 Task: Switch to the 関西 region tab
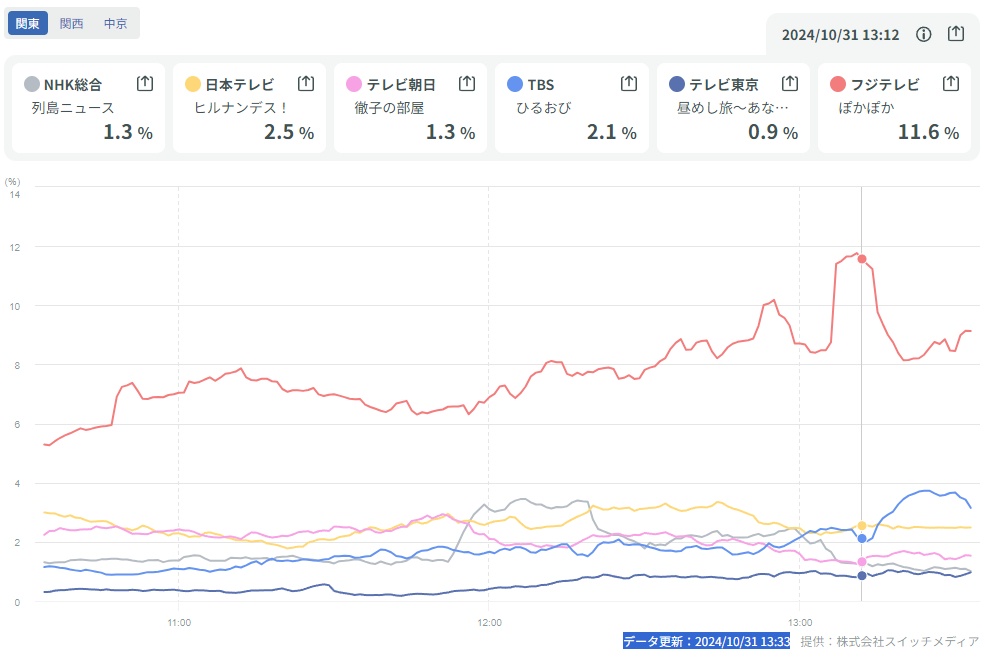point(72,23)
